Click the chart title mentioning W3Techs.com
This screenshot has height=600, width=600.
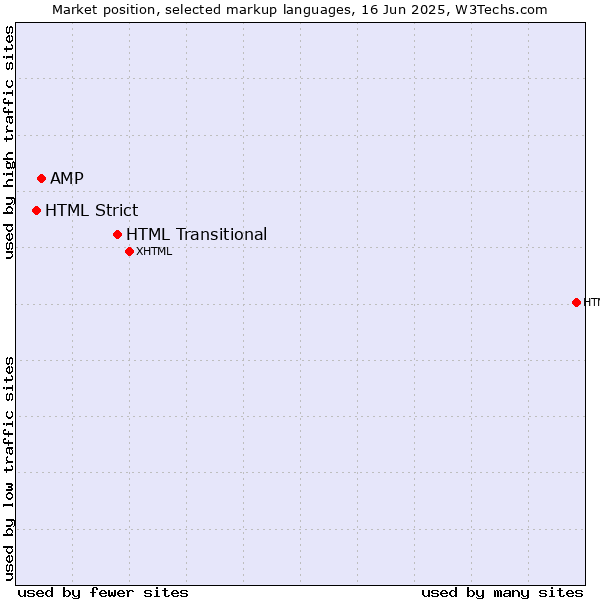300,10
